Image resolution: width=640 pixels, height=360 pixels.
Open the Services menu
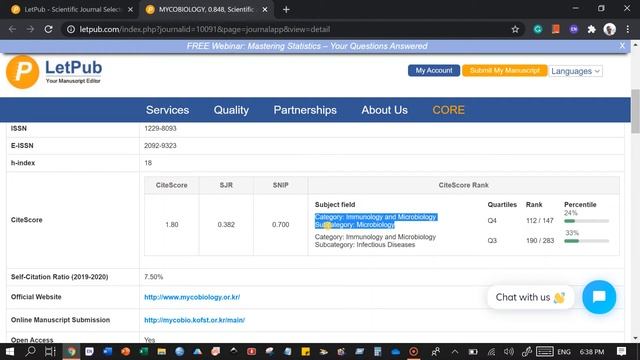click(x=167, y=110)
